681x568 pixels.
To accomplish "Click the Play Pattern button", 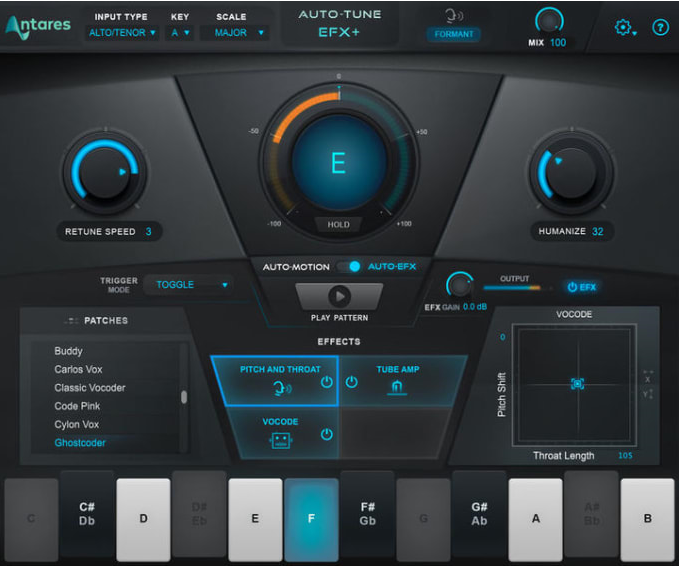I will pos(339,297).
